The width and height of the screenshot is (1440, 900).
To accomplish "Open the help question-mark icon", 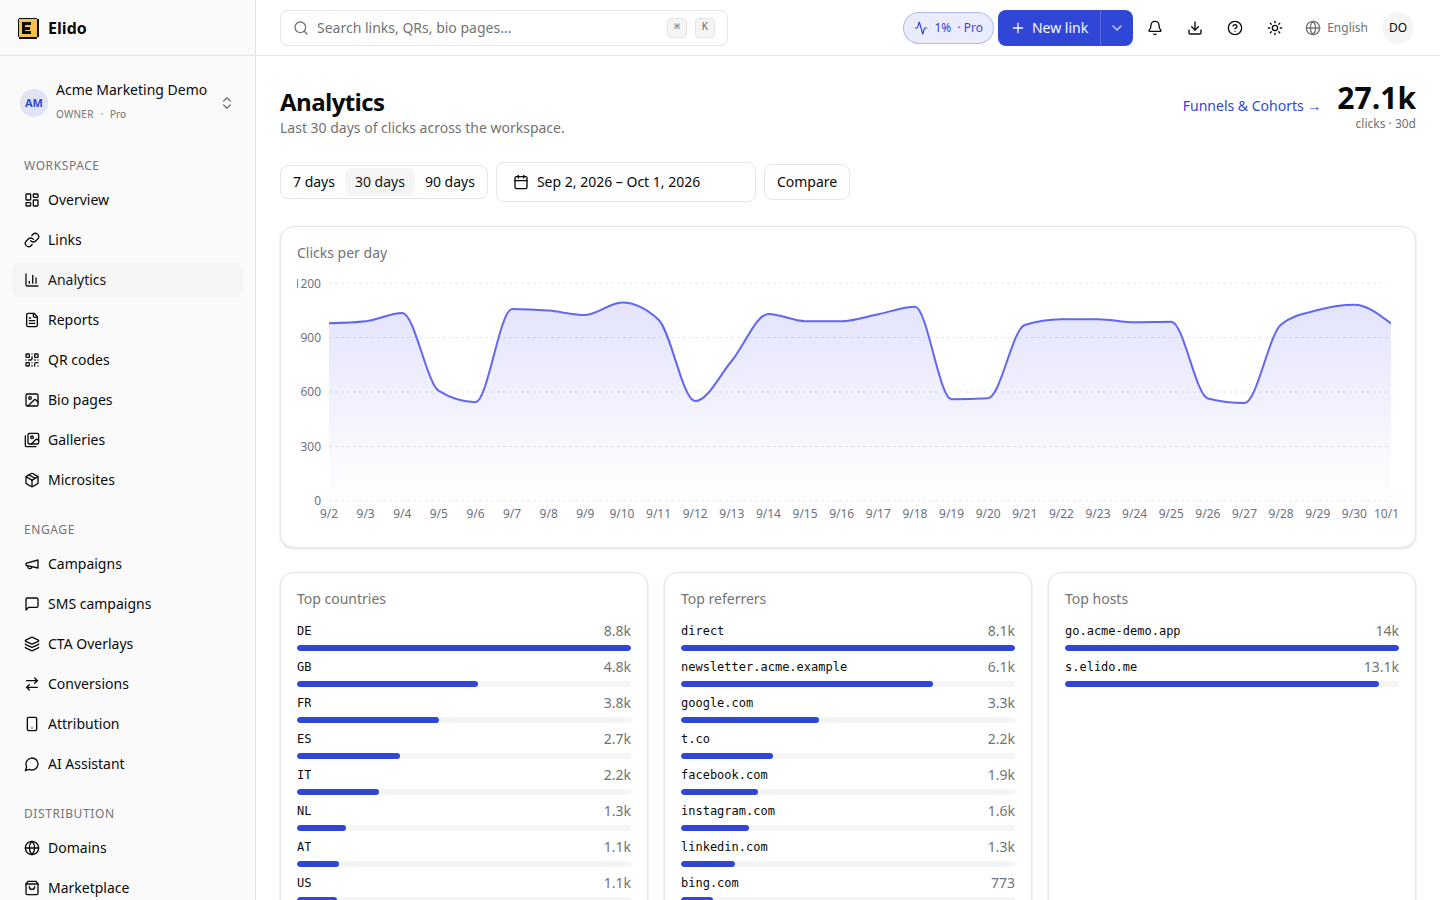I will [x=1235, y=28].
